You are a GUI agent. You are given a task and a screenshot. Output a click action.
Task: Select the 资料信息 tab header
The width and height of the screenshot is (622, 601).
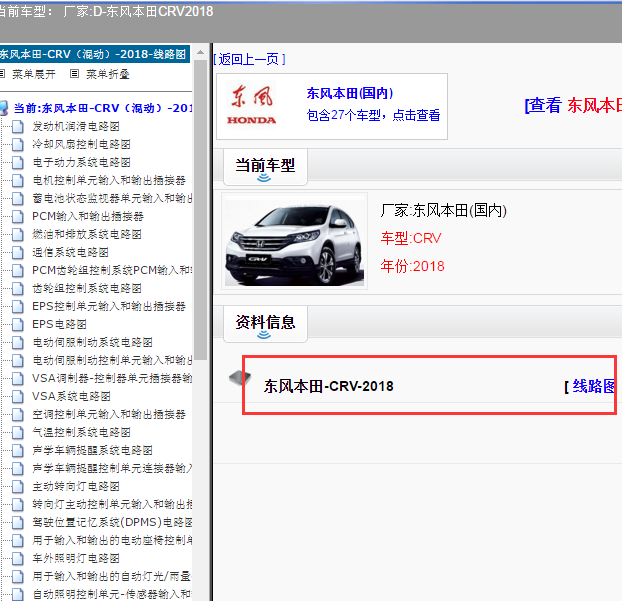[x=265, y=324]
